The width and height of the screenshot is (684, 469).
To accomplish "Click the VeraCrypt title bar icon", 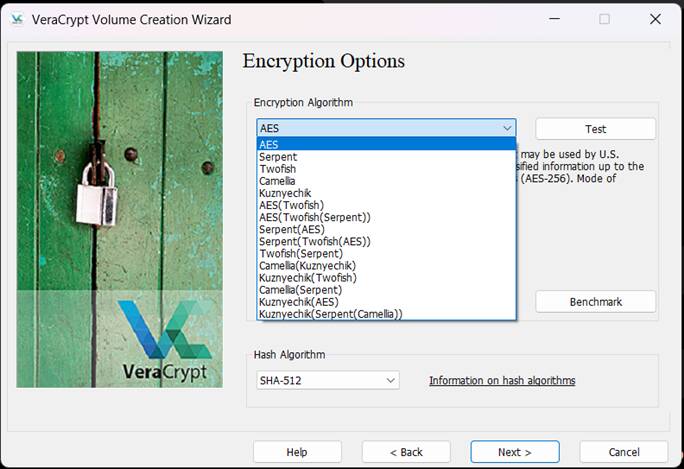I will [x=17, y=19].
